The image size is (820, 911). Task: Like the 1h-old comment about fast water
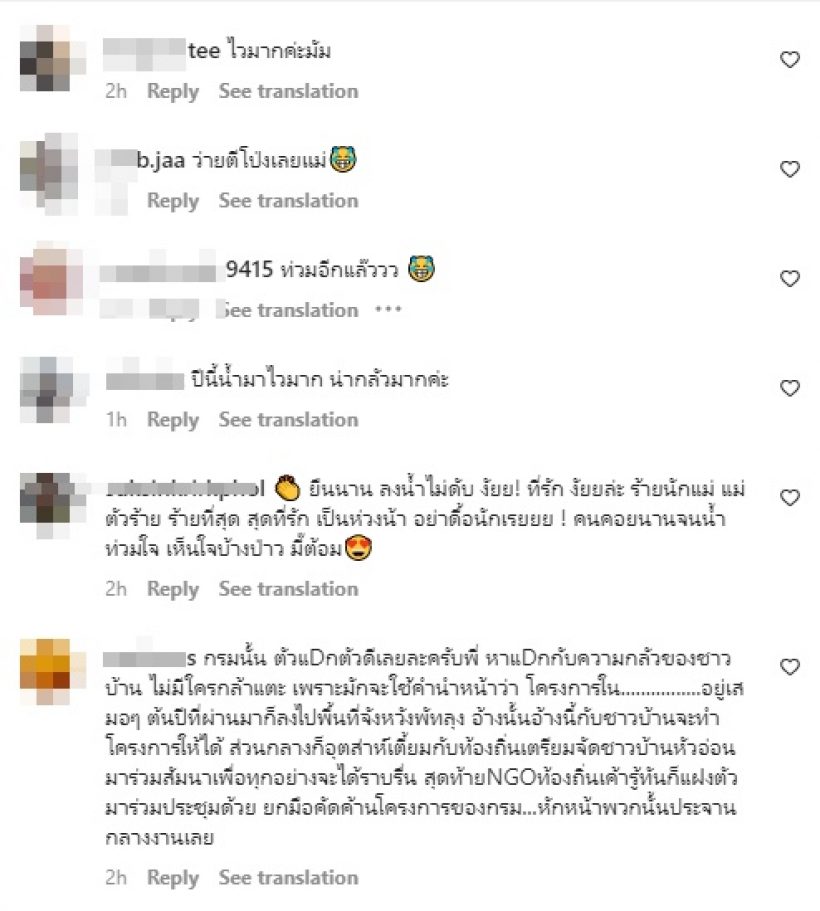click(789, 388)
